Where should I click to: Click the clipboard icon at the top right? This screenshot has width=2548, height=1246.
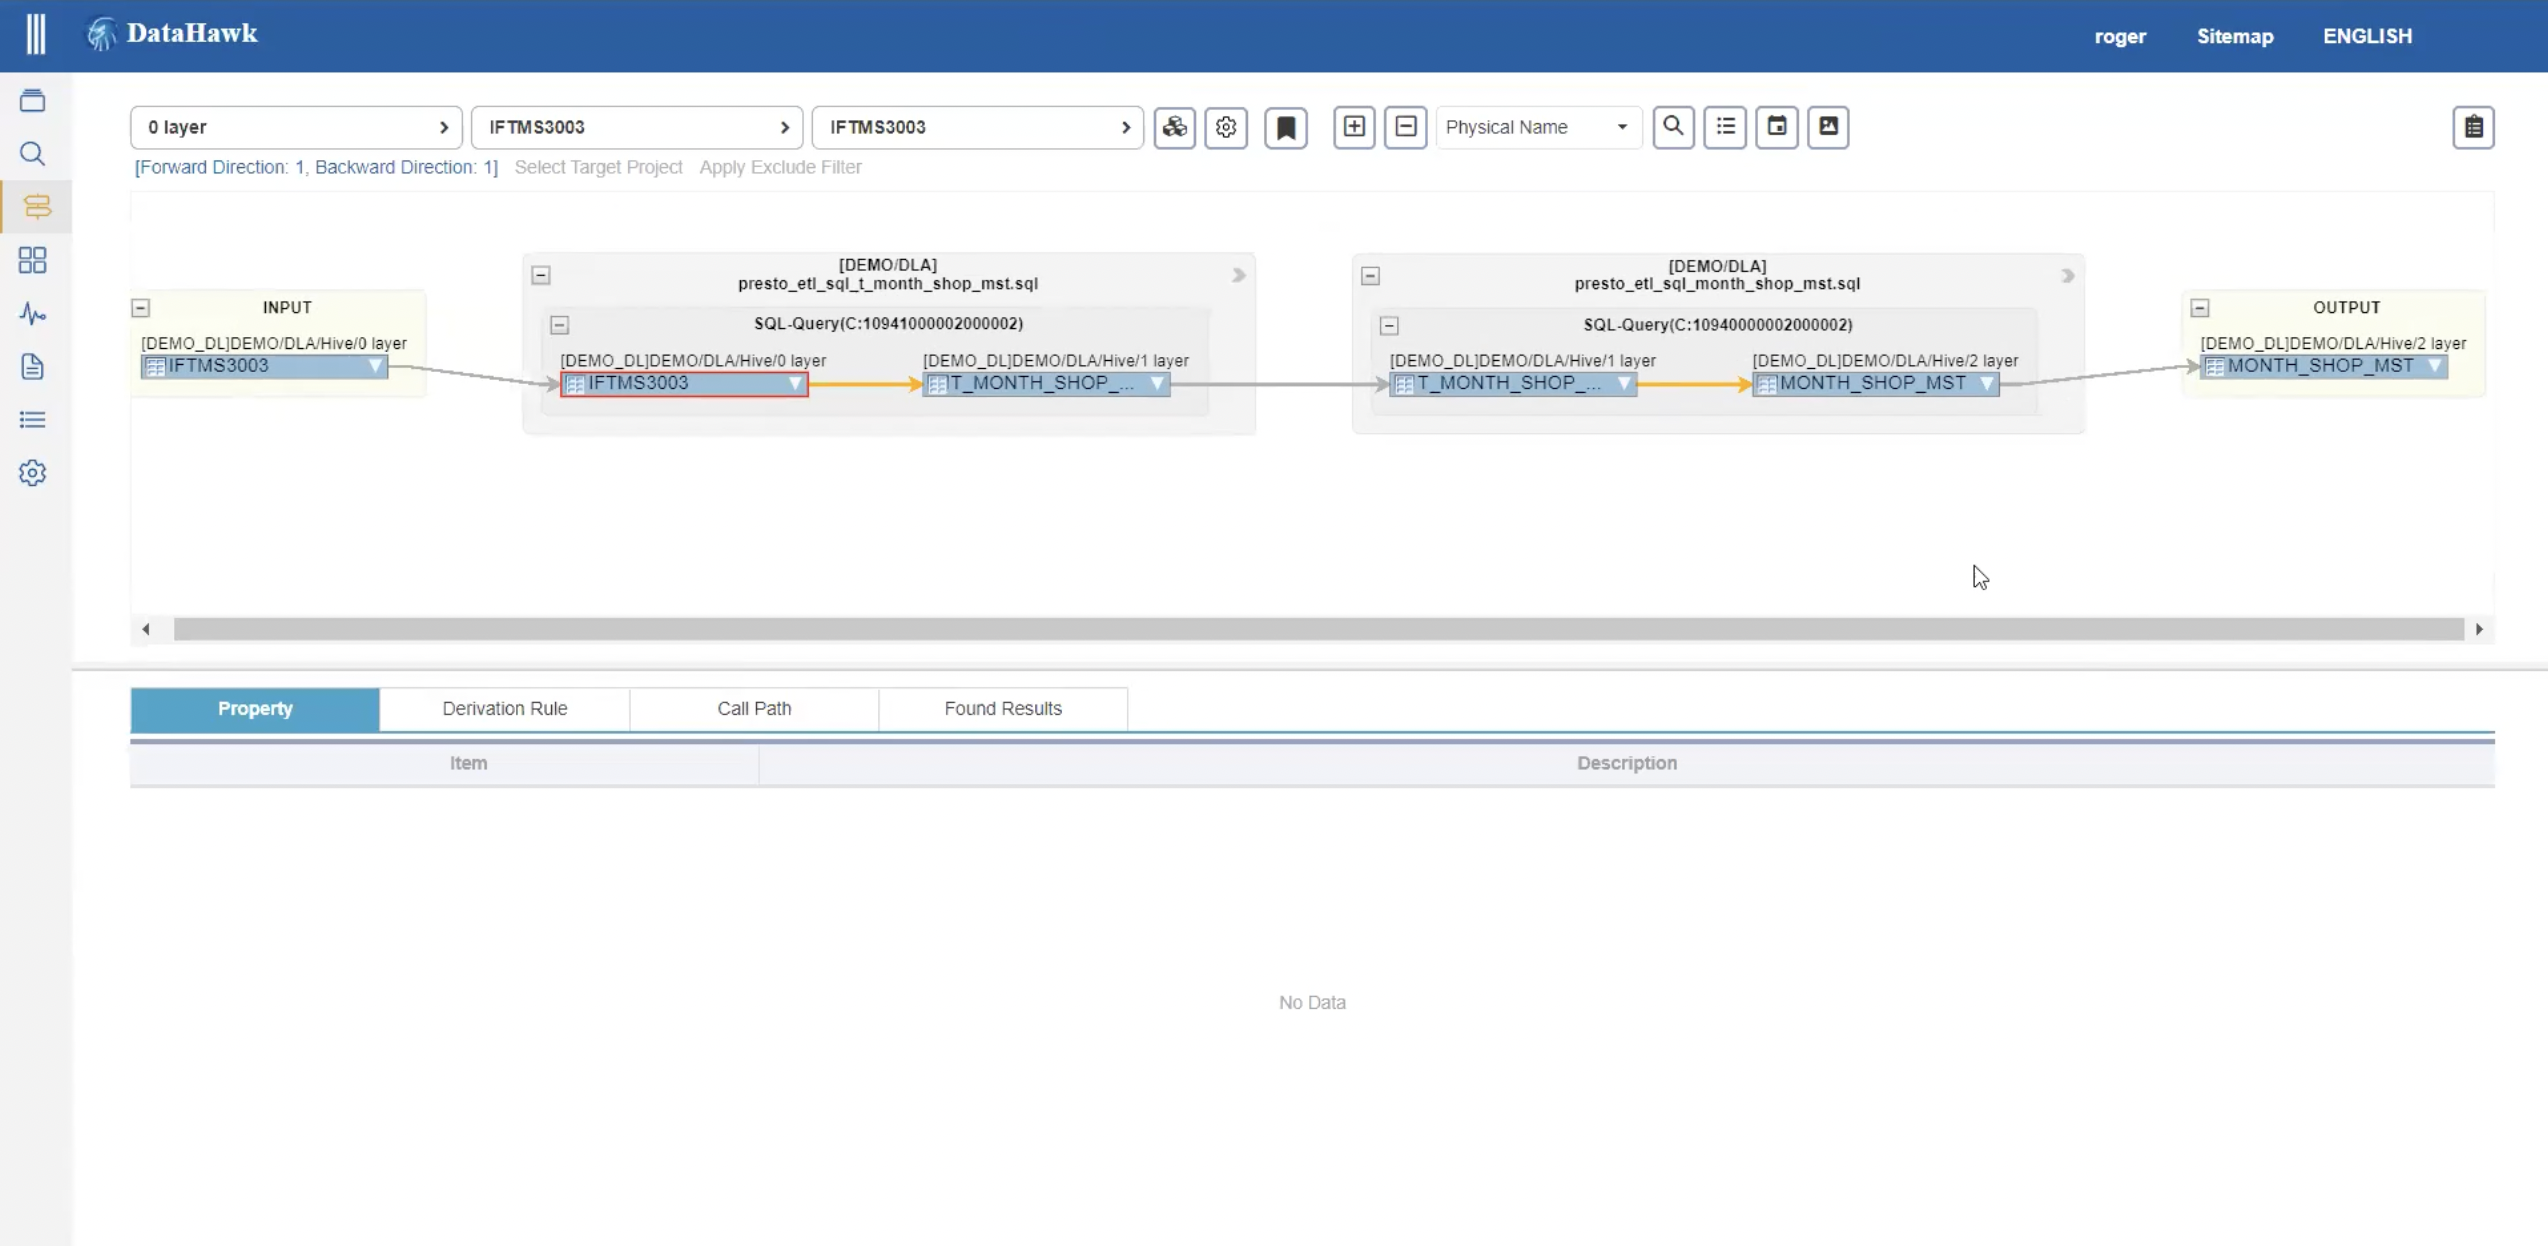(2475, 127)
